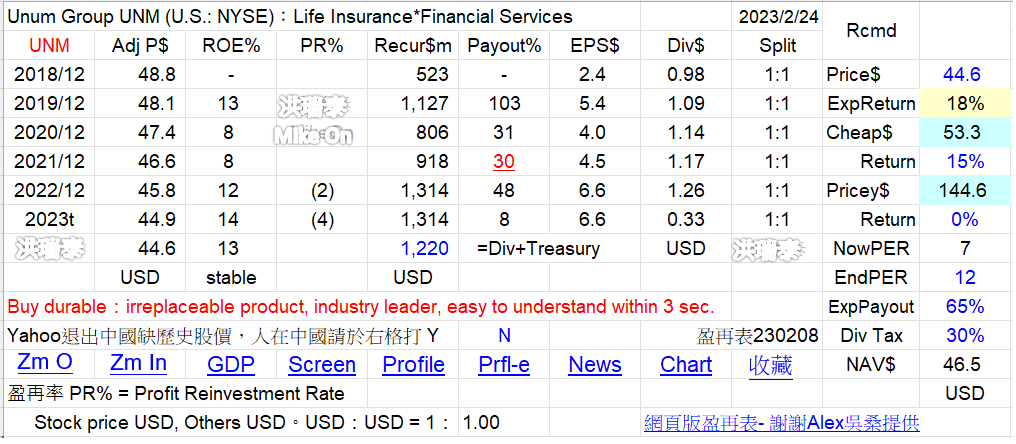This screenshot has height=444, width=1016.
Task: Open the 網頁版盈再表 Alex吳桑 link
Action: 781,423
